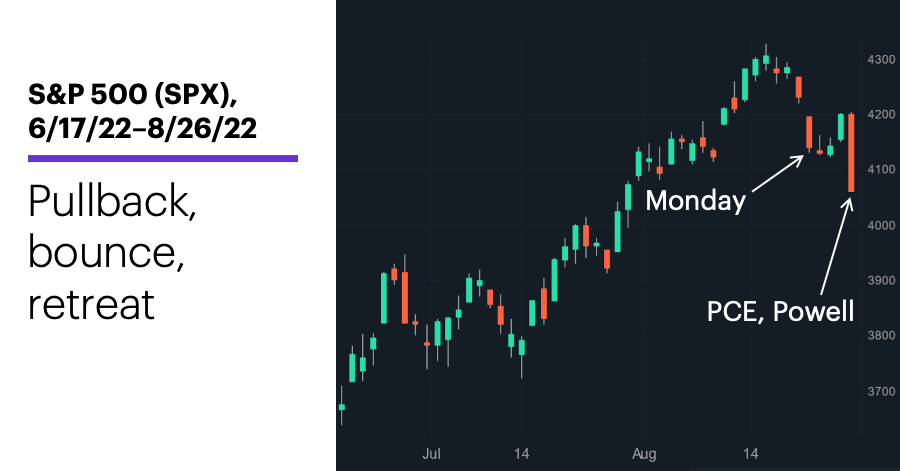Click the arrow pointing from Monday label

click(x=778, y=173)
